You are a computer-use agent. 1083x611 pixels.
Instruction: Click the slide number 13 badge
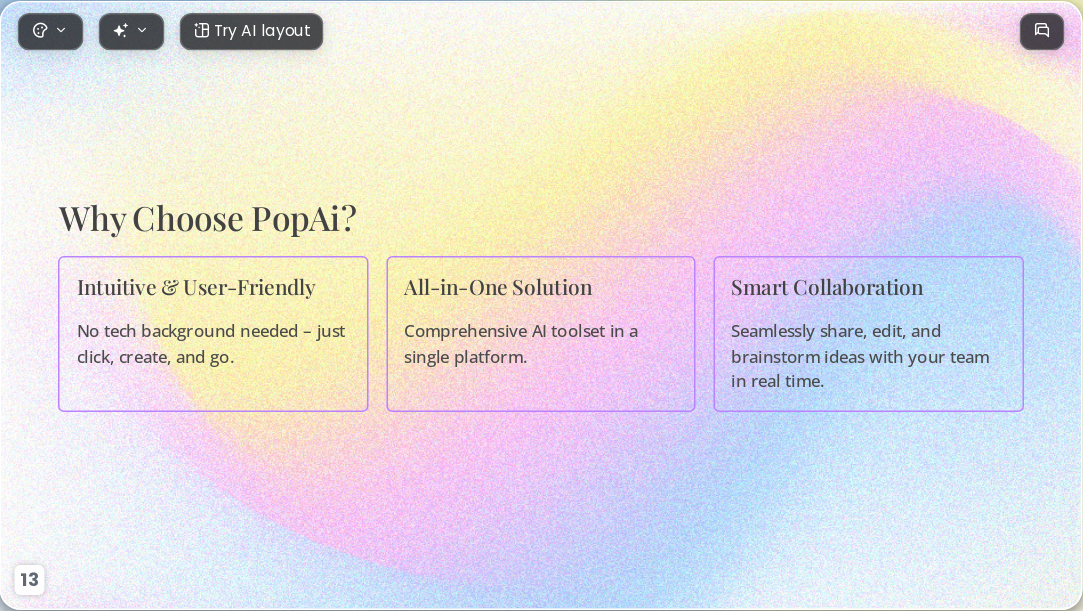point(29,579)
